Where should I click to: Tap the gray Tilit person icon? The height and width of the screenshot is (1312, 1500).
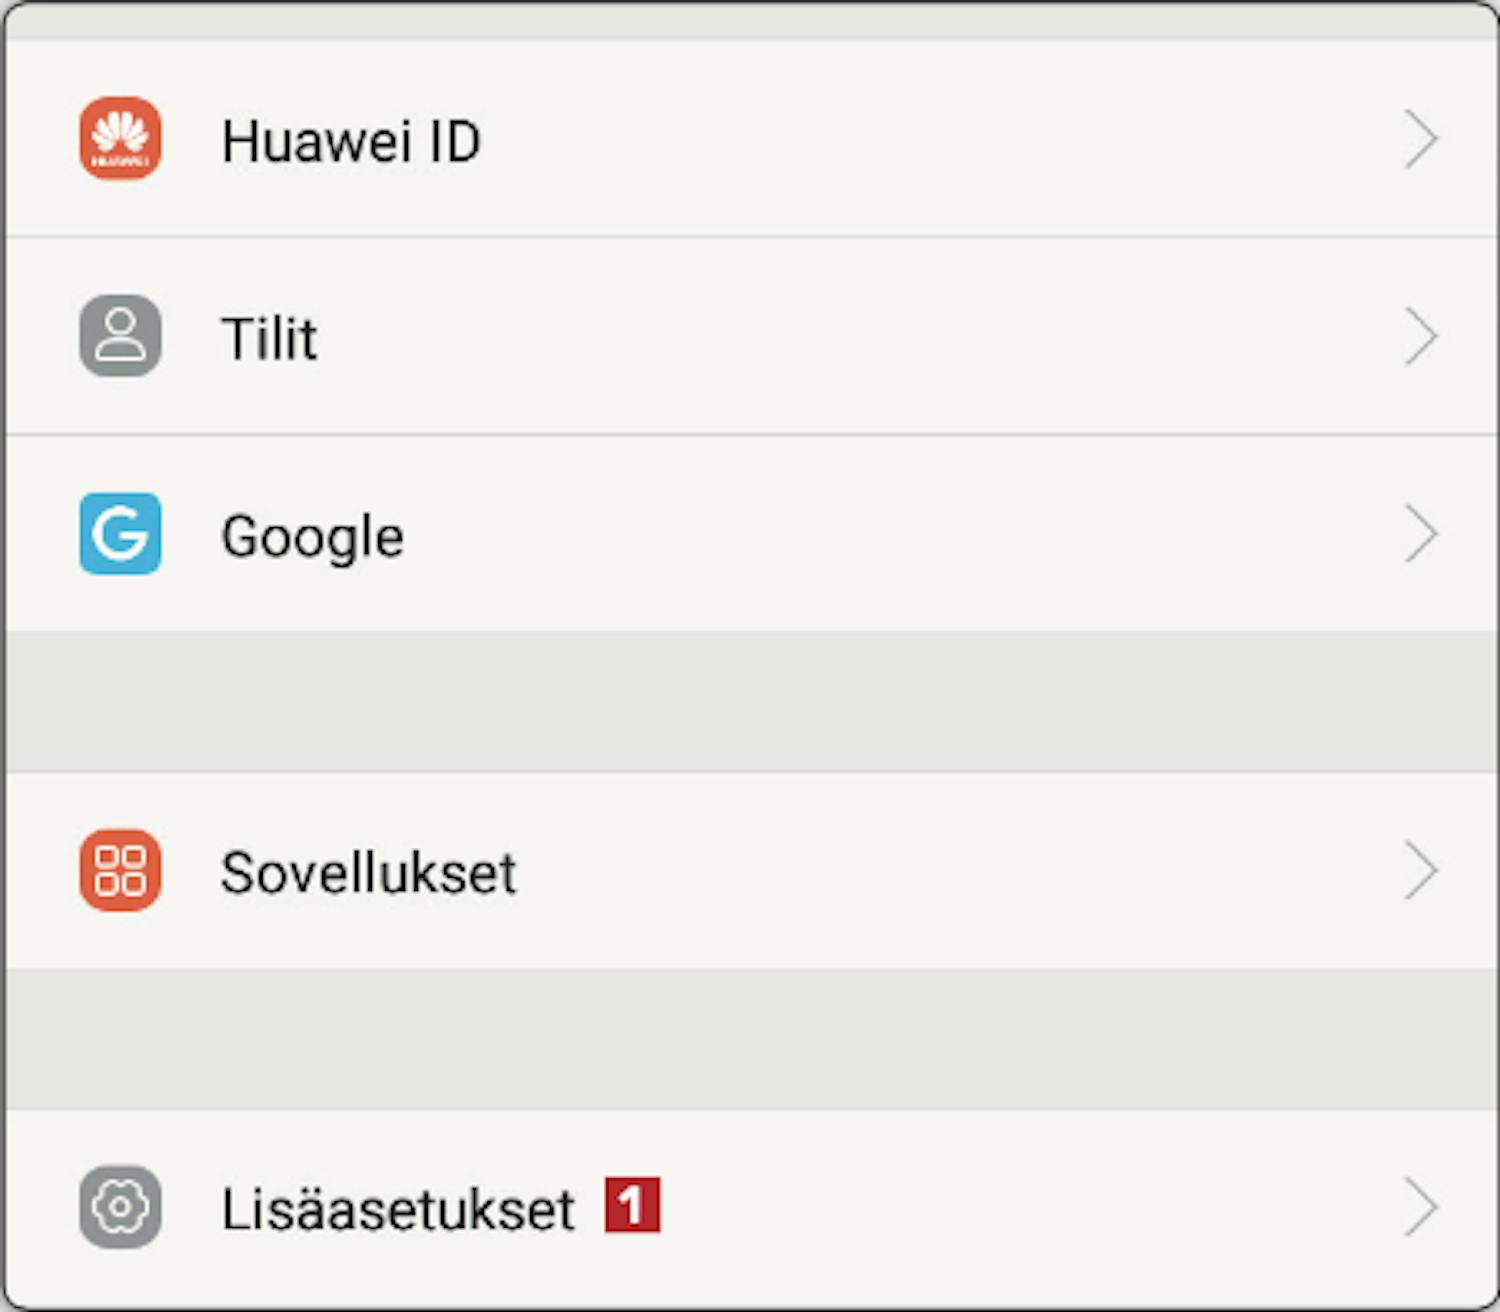click(120, 336)
